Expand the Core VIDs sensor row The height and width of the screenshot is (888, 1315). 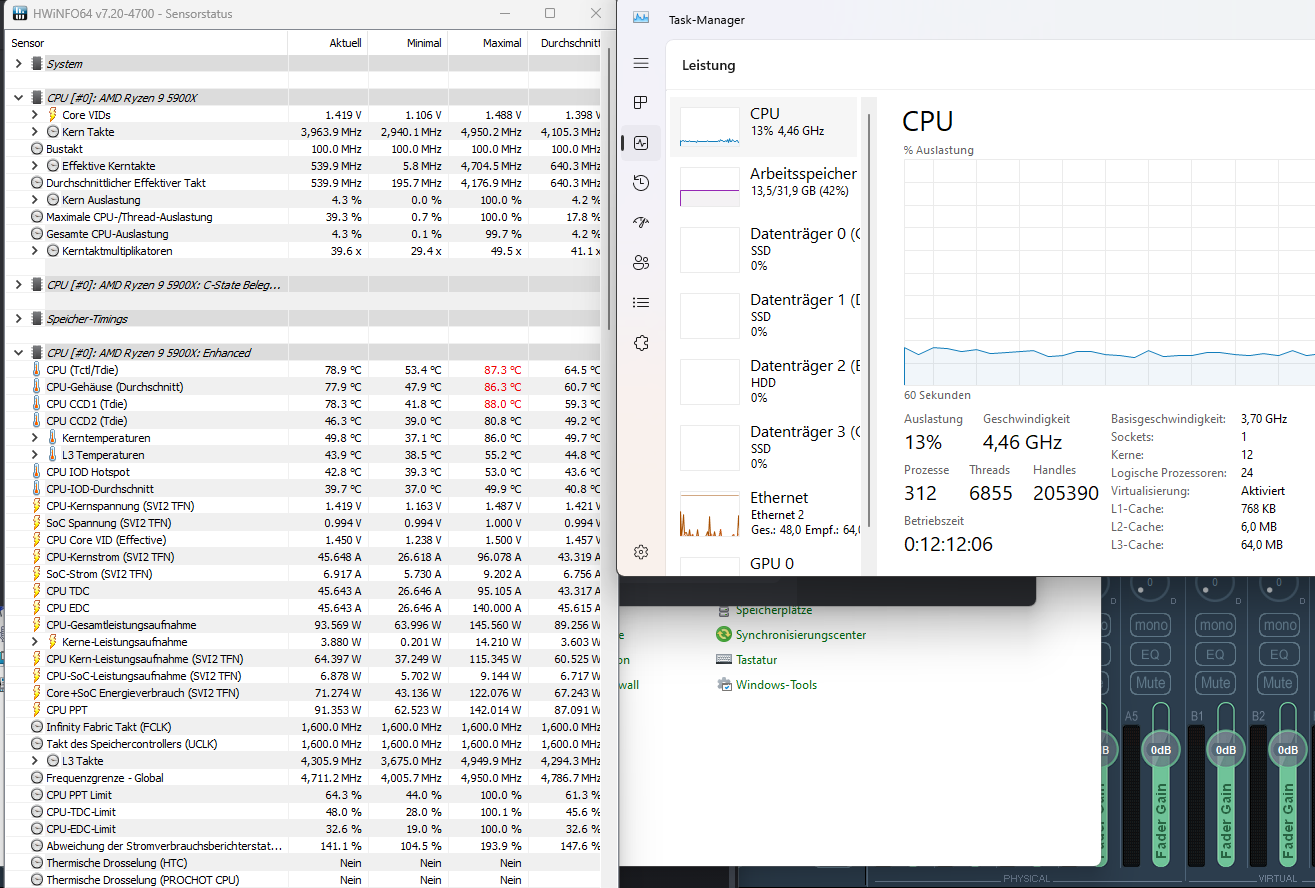pyautogui.click(x=37, y=115)
